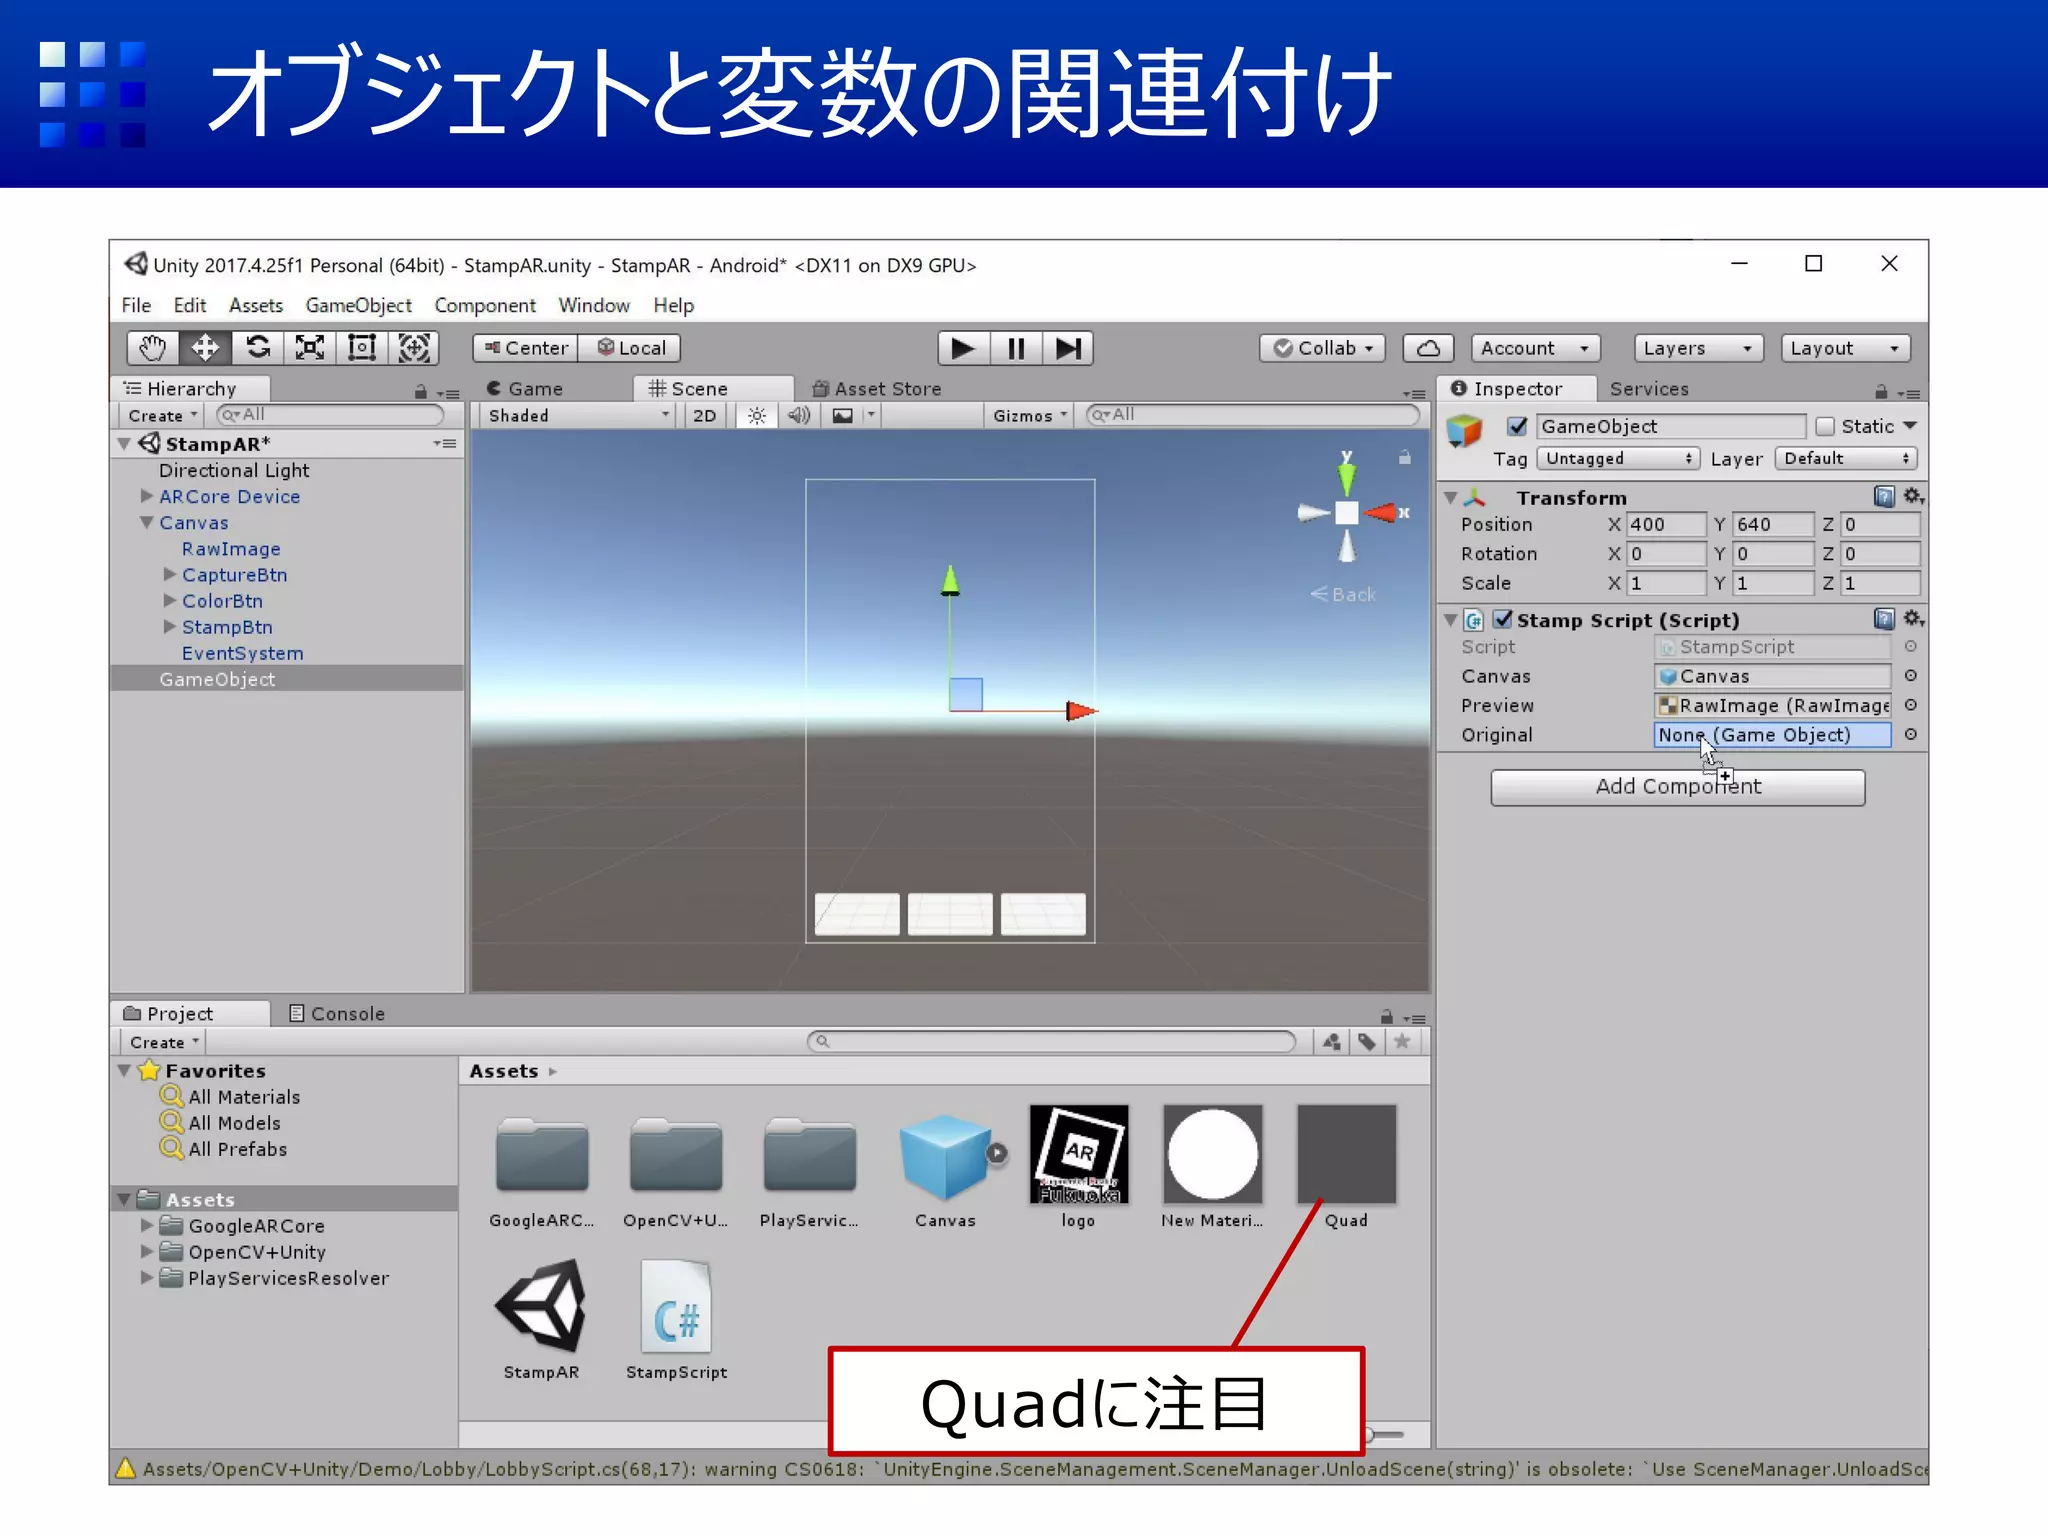Collapse the Transform component
The image size is (2048, 1536).
[x=1451, y=497]
